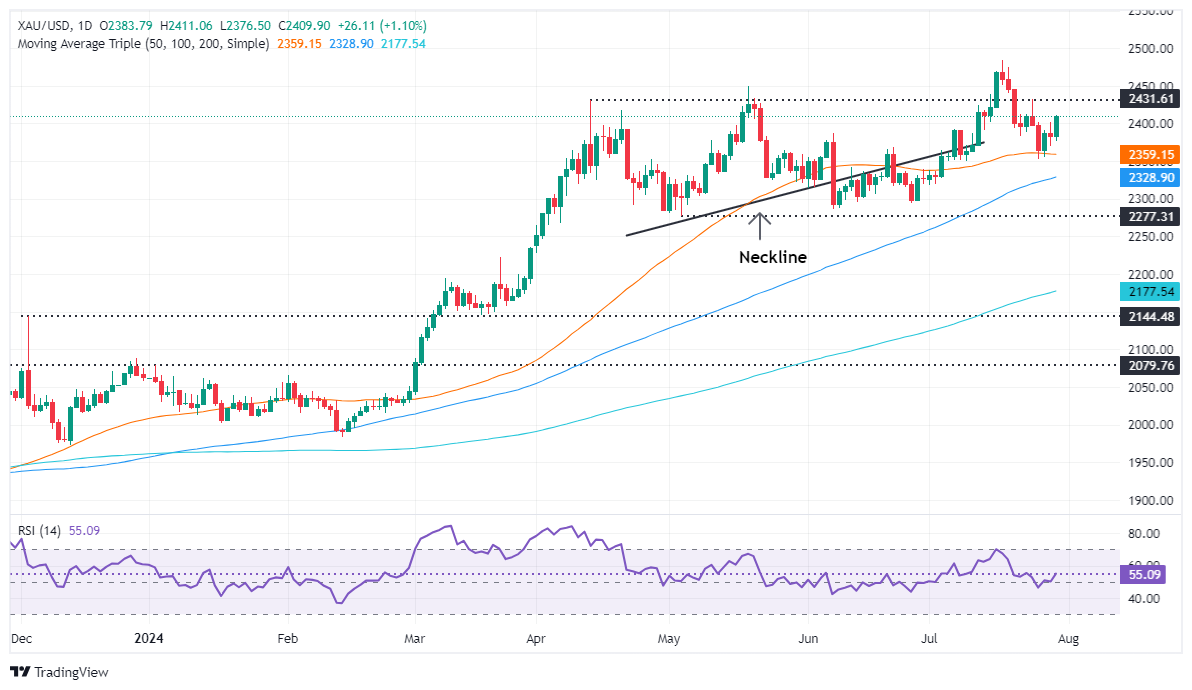The height and width of the screenshot is (690, 1192).
Task: Click the 2079.76 horizontal level label
Action: 1151,366
